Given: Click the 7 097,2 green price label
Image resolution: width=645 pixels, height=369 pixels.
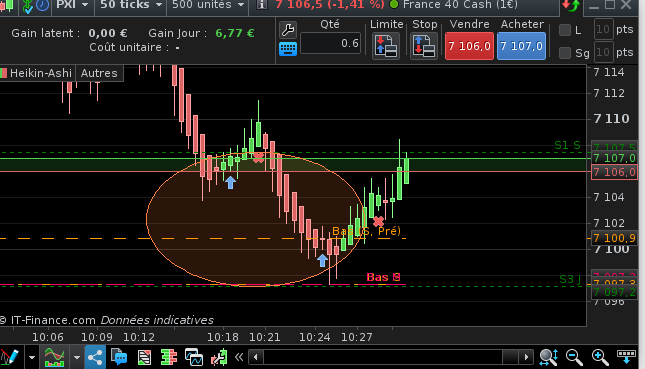Looking at the screenshot, I should point(614,292).
